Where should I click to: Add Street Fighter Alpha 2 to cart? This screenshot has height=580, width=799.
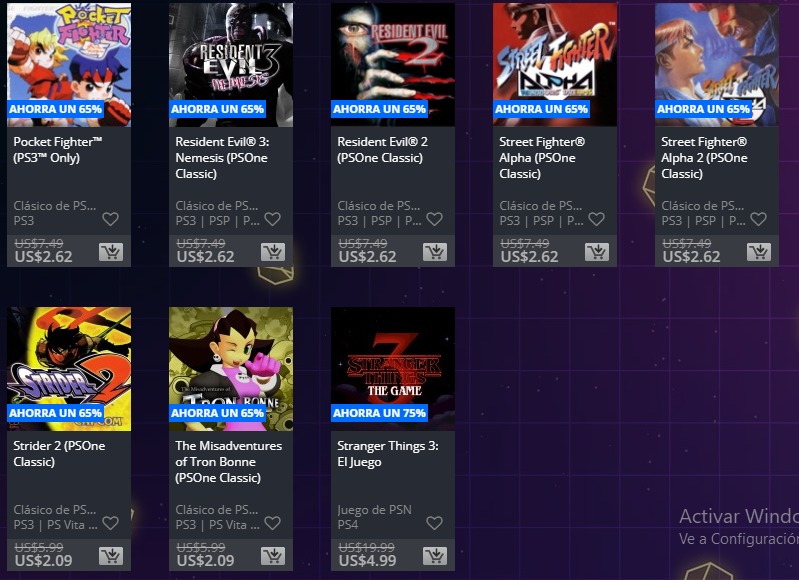[x=759, y=252]
